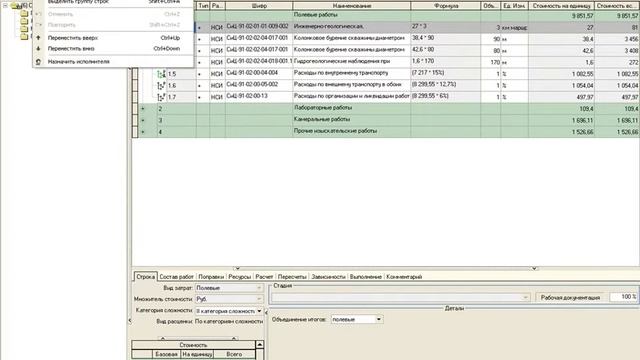Click the scroll-up arrow of the Стоимость table
The image size is (640, 360).
coord(260,345)
